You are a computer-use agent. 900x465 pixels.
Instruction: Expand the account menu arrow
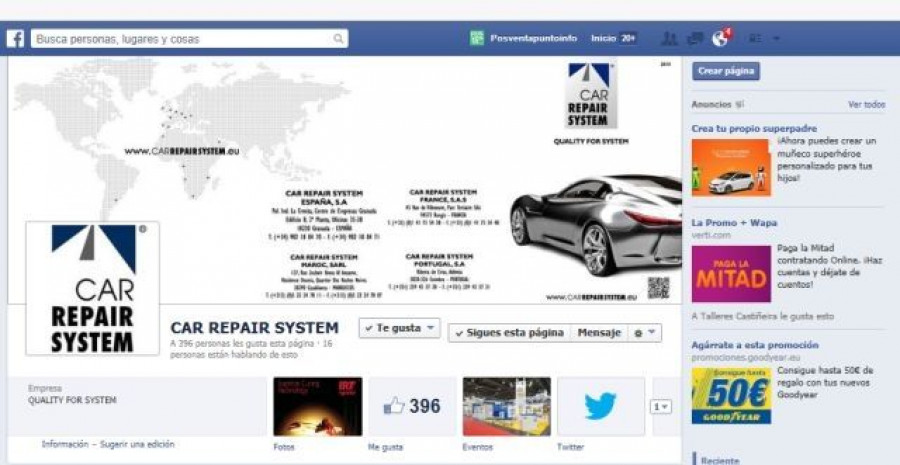click(777, 39)
